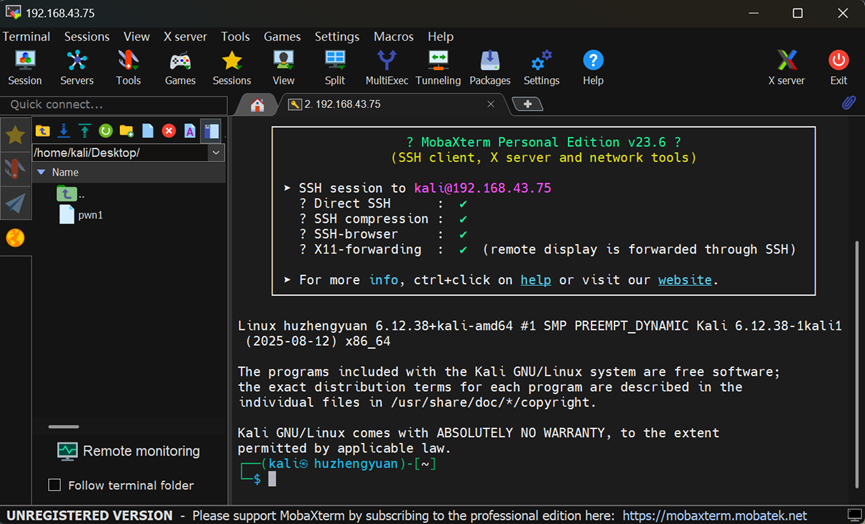The width and height of the screenshot is (865, 524).
Task: Switch to the home tab
Action: pos(257,105)
